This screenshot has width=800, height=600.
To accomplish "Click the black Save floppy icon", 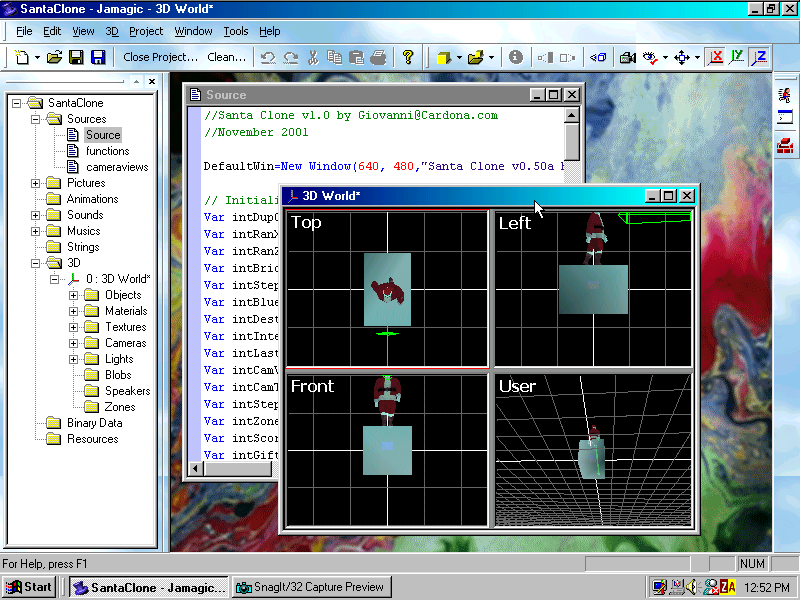I will click(x=76, y=57).
